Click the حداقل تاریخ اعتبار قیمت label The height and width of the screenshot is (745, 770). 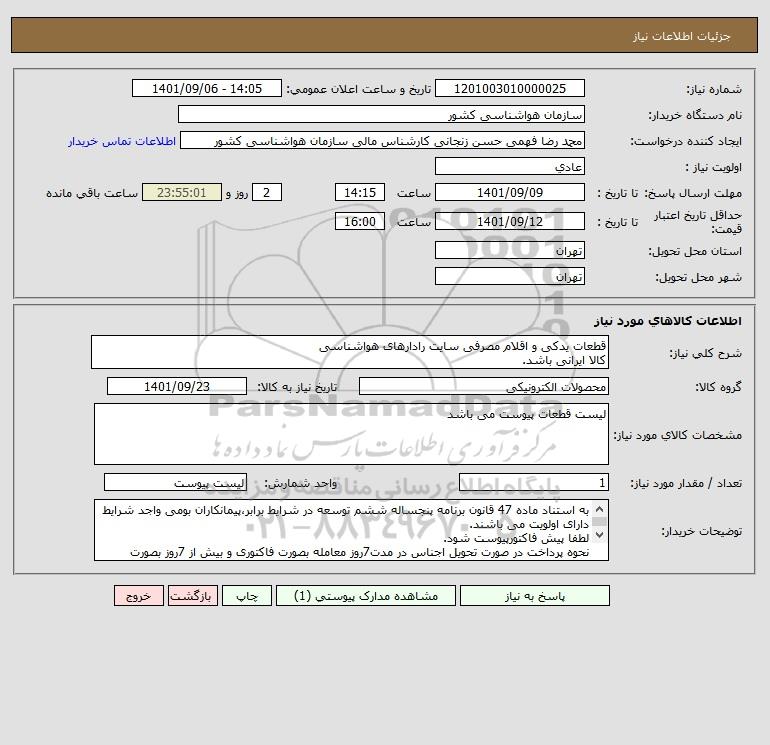click(698, 222)
